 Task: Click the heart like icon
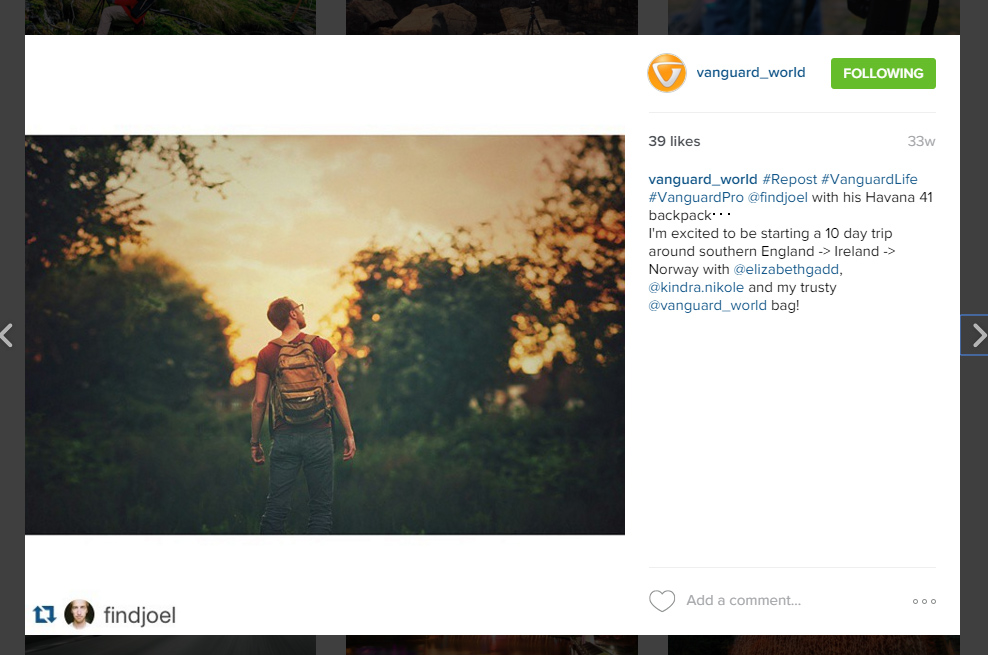[x=662, y=601]
